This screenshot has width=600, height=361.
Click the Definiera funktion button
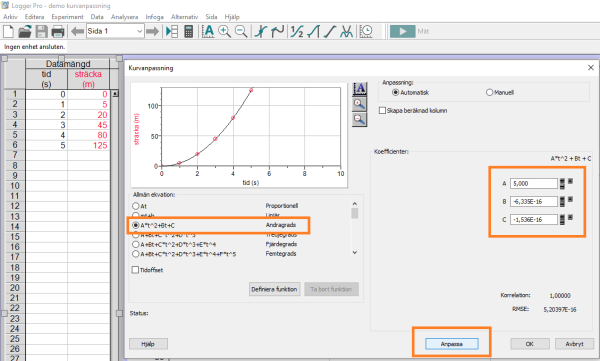(274, 289)
